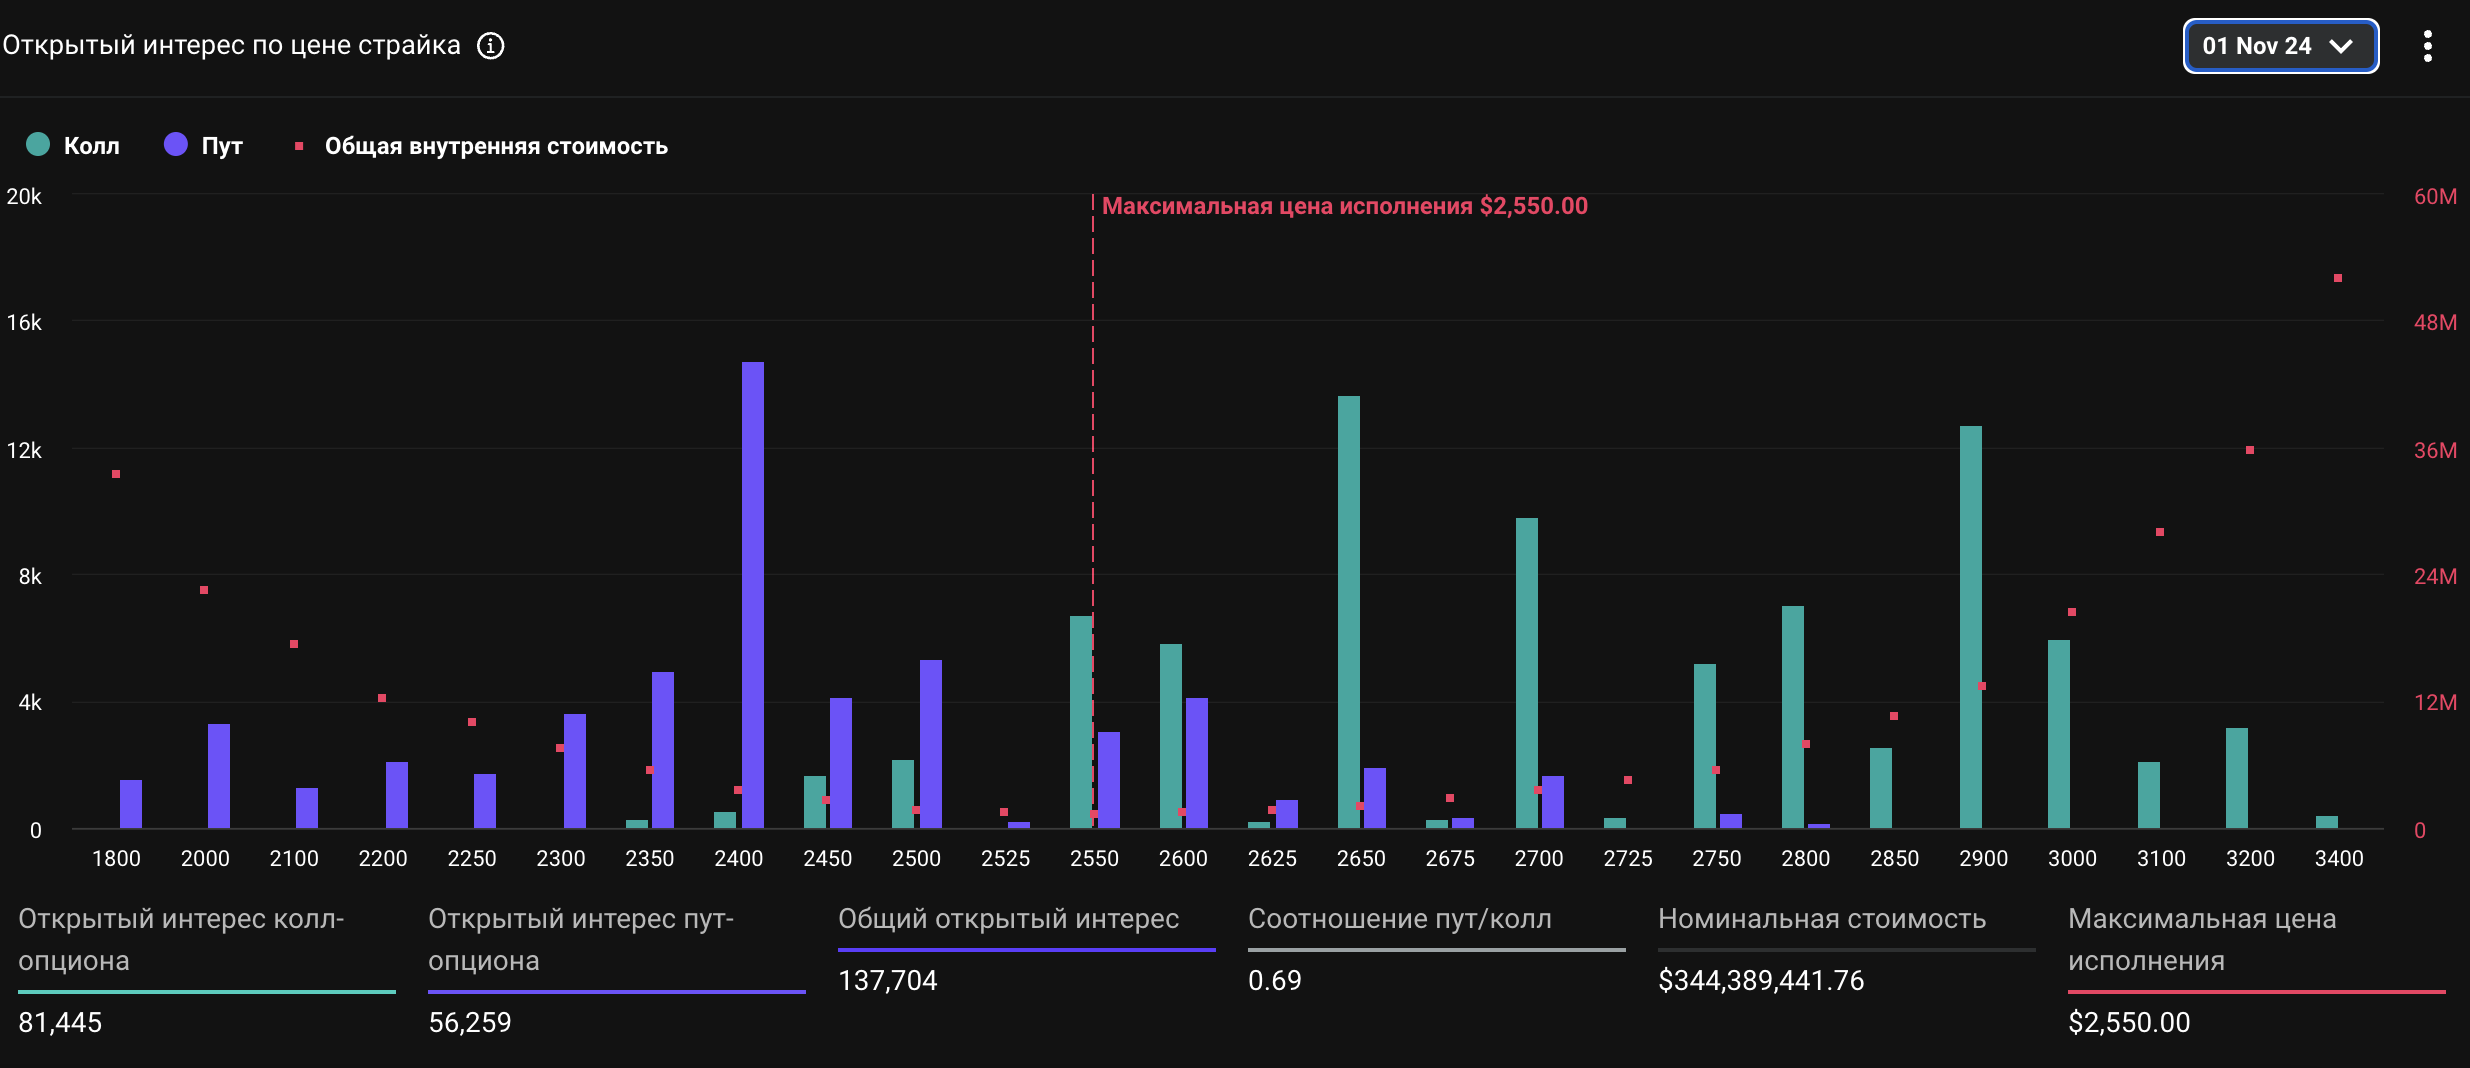Toggle the Пут series in legend
This screenshot has height=1068, width=2470.
(x=221, y=146)
